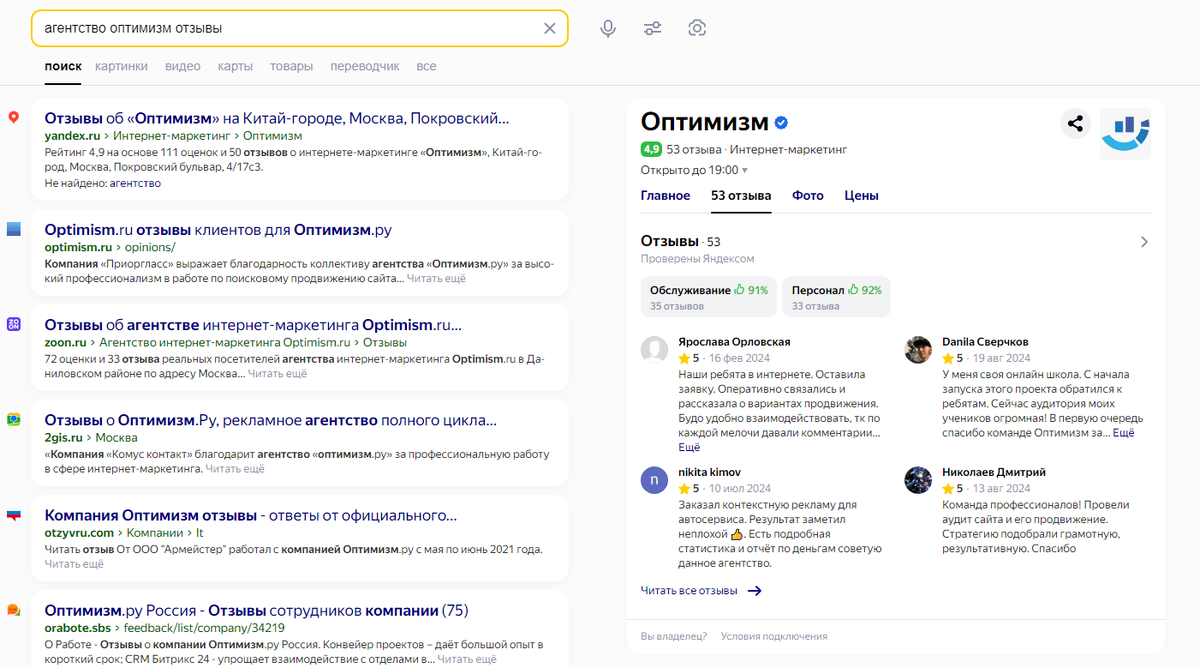Open Условия подключения link
Screen dimensions: 1200x668
tap(774, 636)
